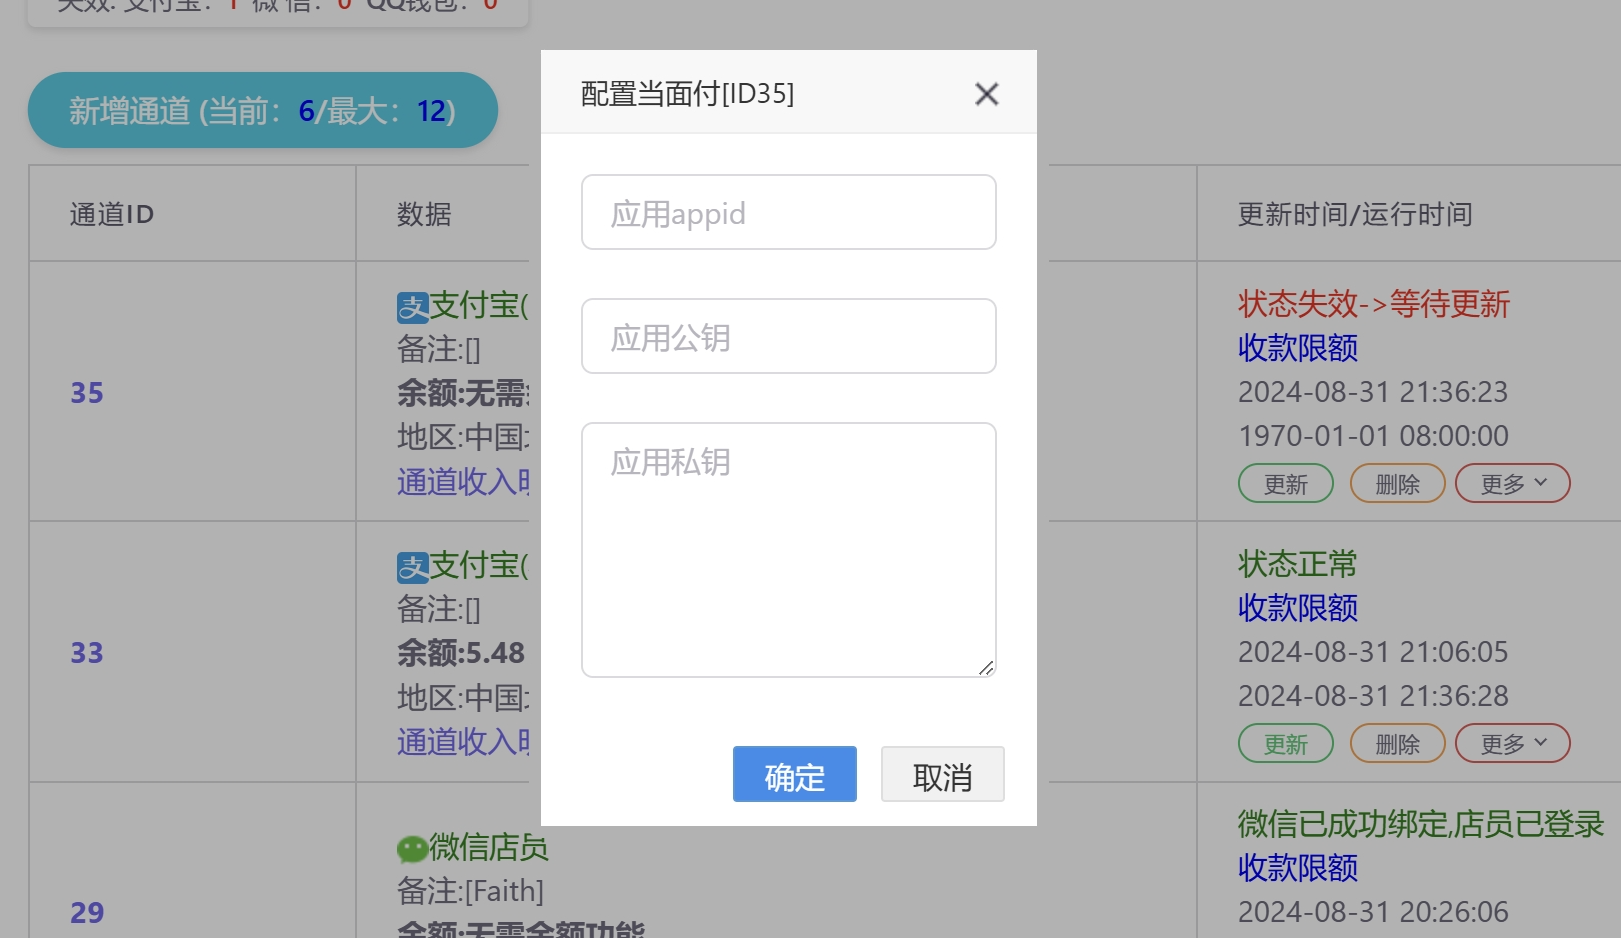The width and height of the screenshot is (1621, 938).
Task: Click the 状态失效->等待更新 status text
Action: [1373, 304]
